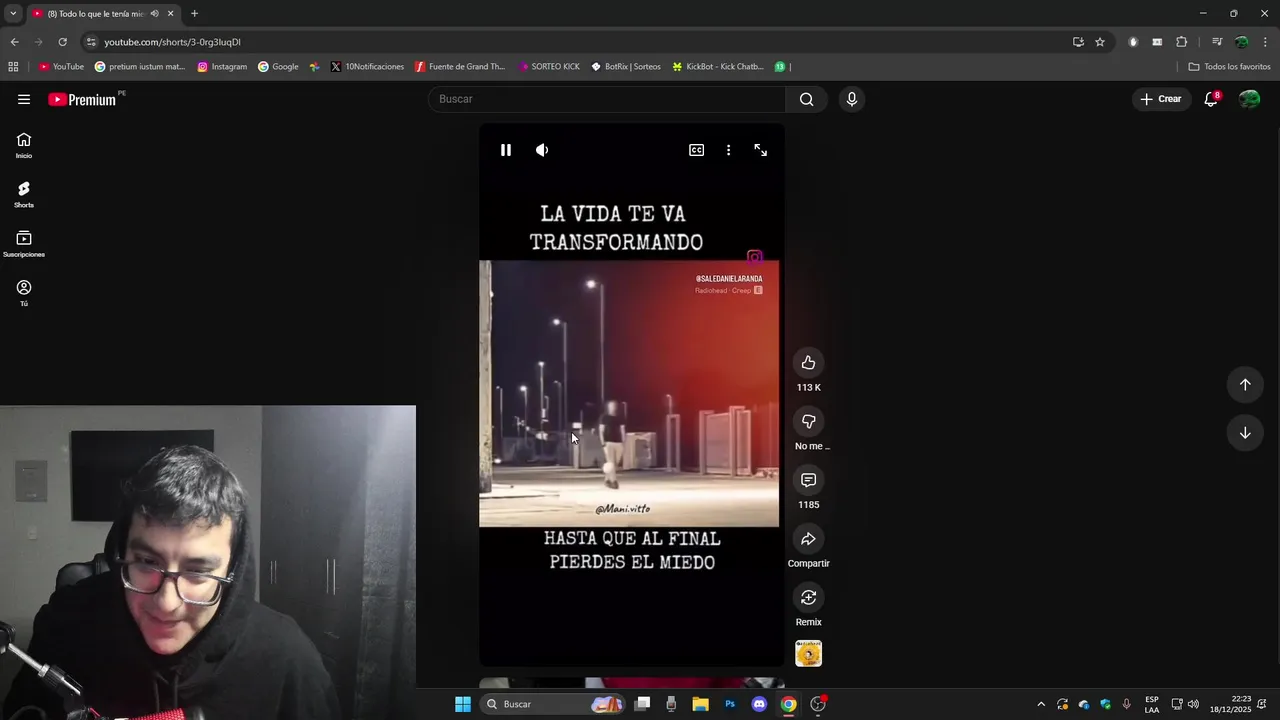This screenshot has width=1280, height=720.
Task: Toggle closed captions on the Short
Action: point(696,150)
